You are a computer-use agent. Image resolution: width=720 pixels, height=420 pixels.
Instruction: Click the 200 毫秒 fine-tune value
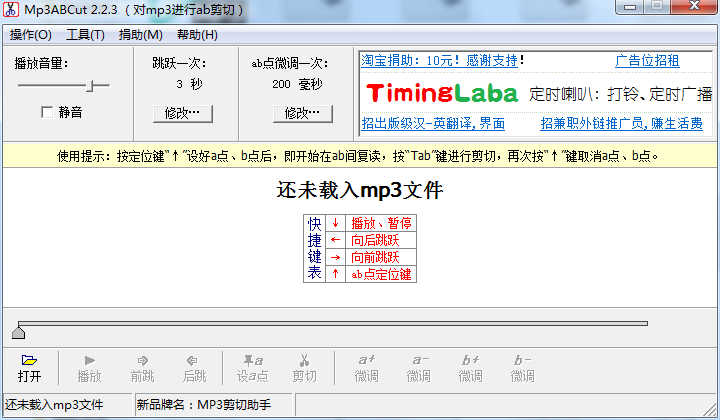tap(297, 84)
